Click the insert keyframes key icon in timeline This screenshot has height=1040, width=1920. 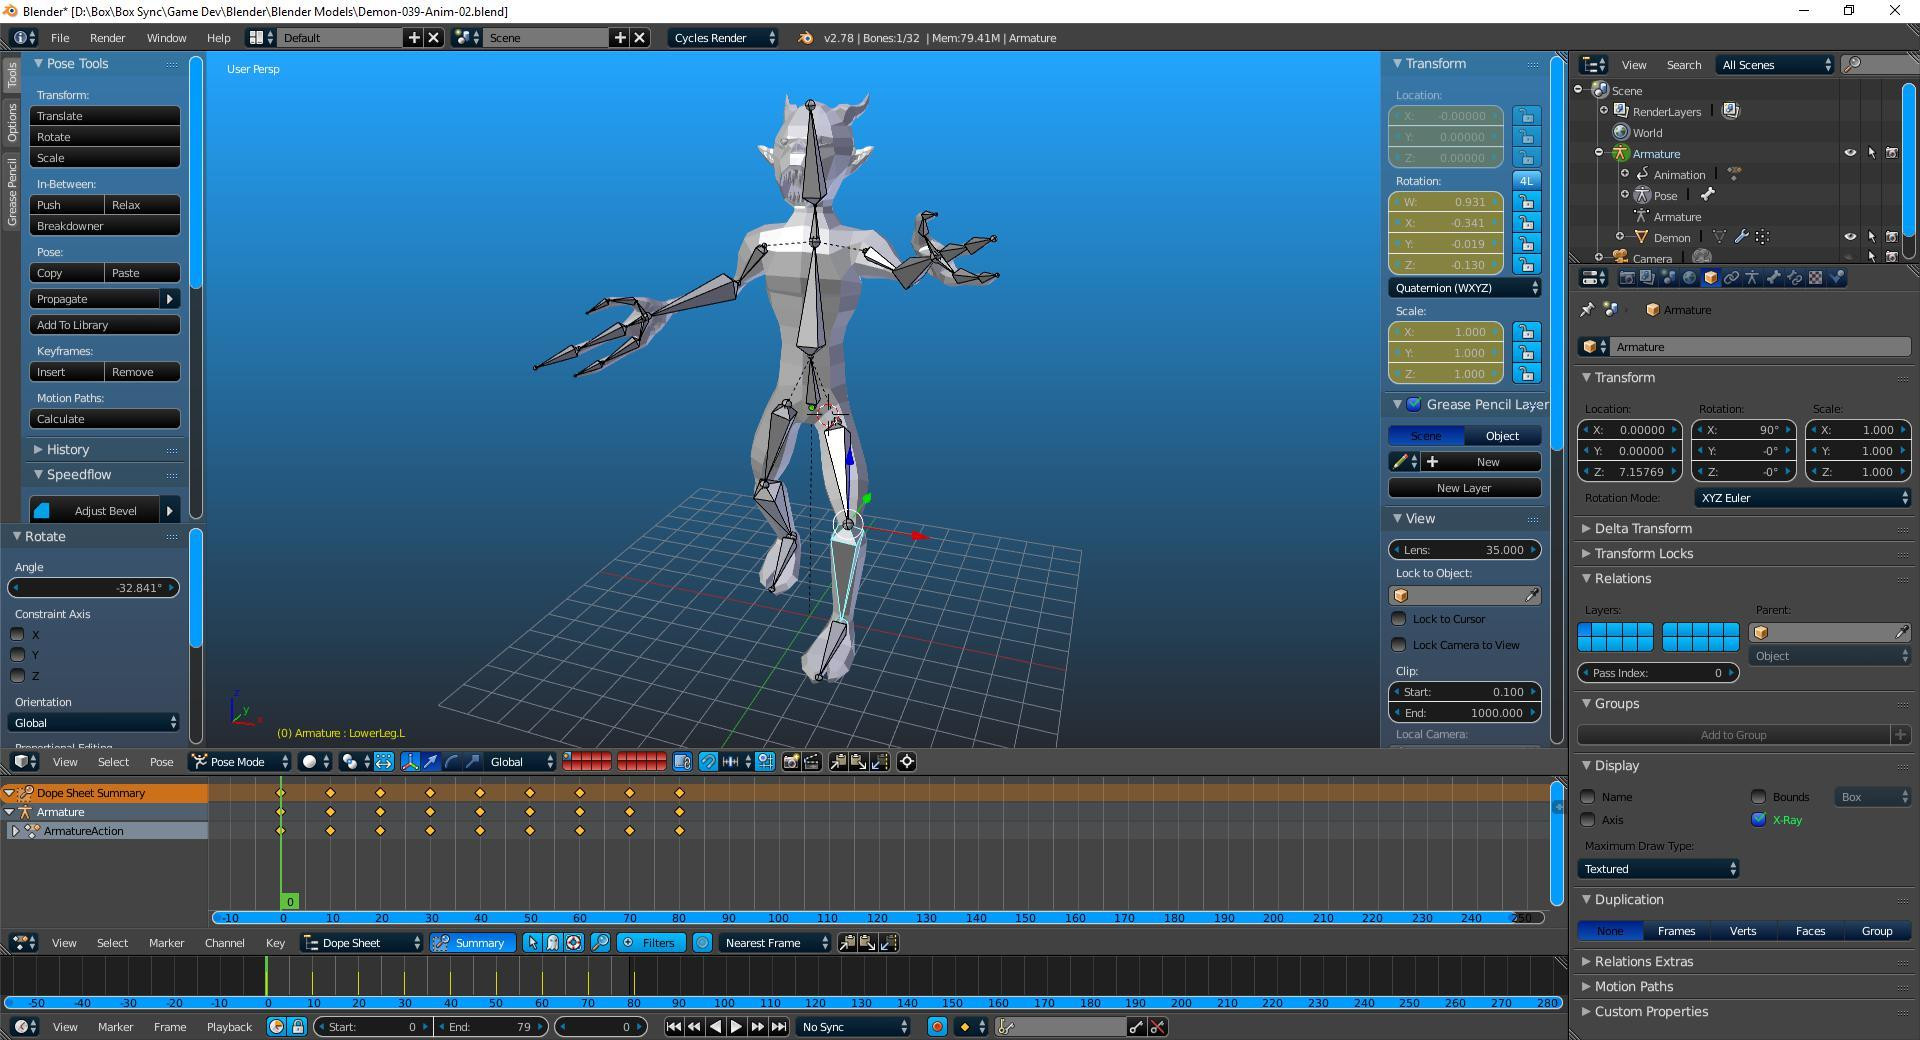1136,1027
